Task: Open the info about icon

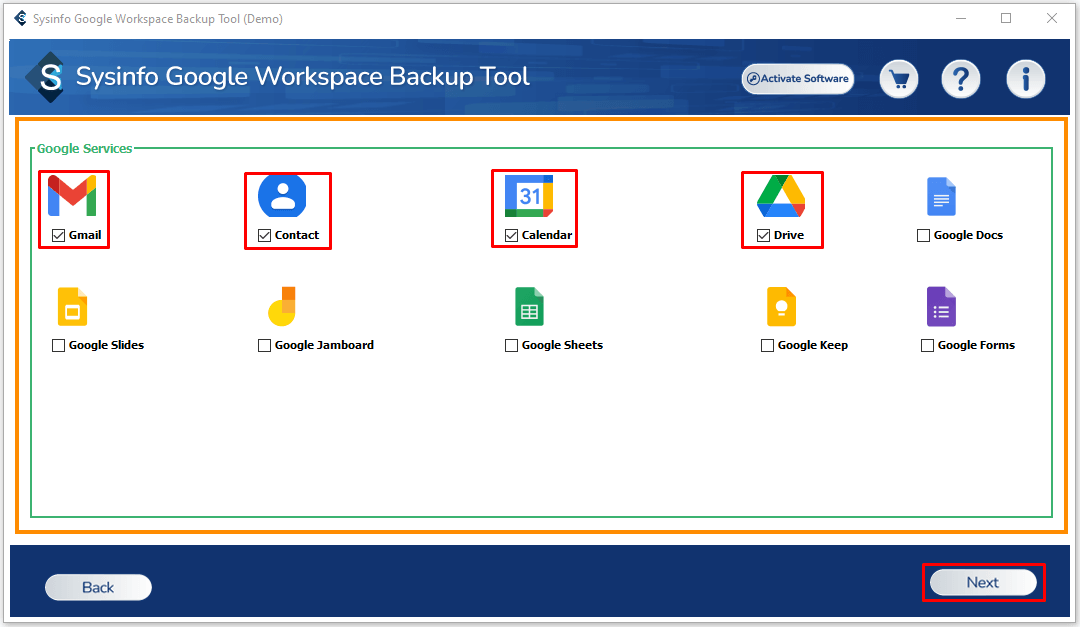Action: tap(1026, 79)
